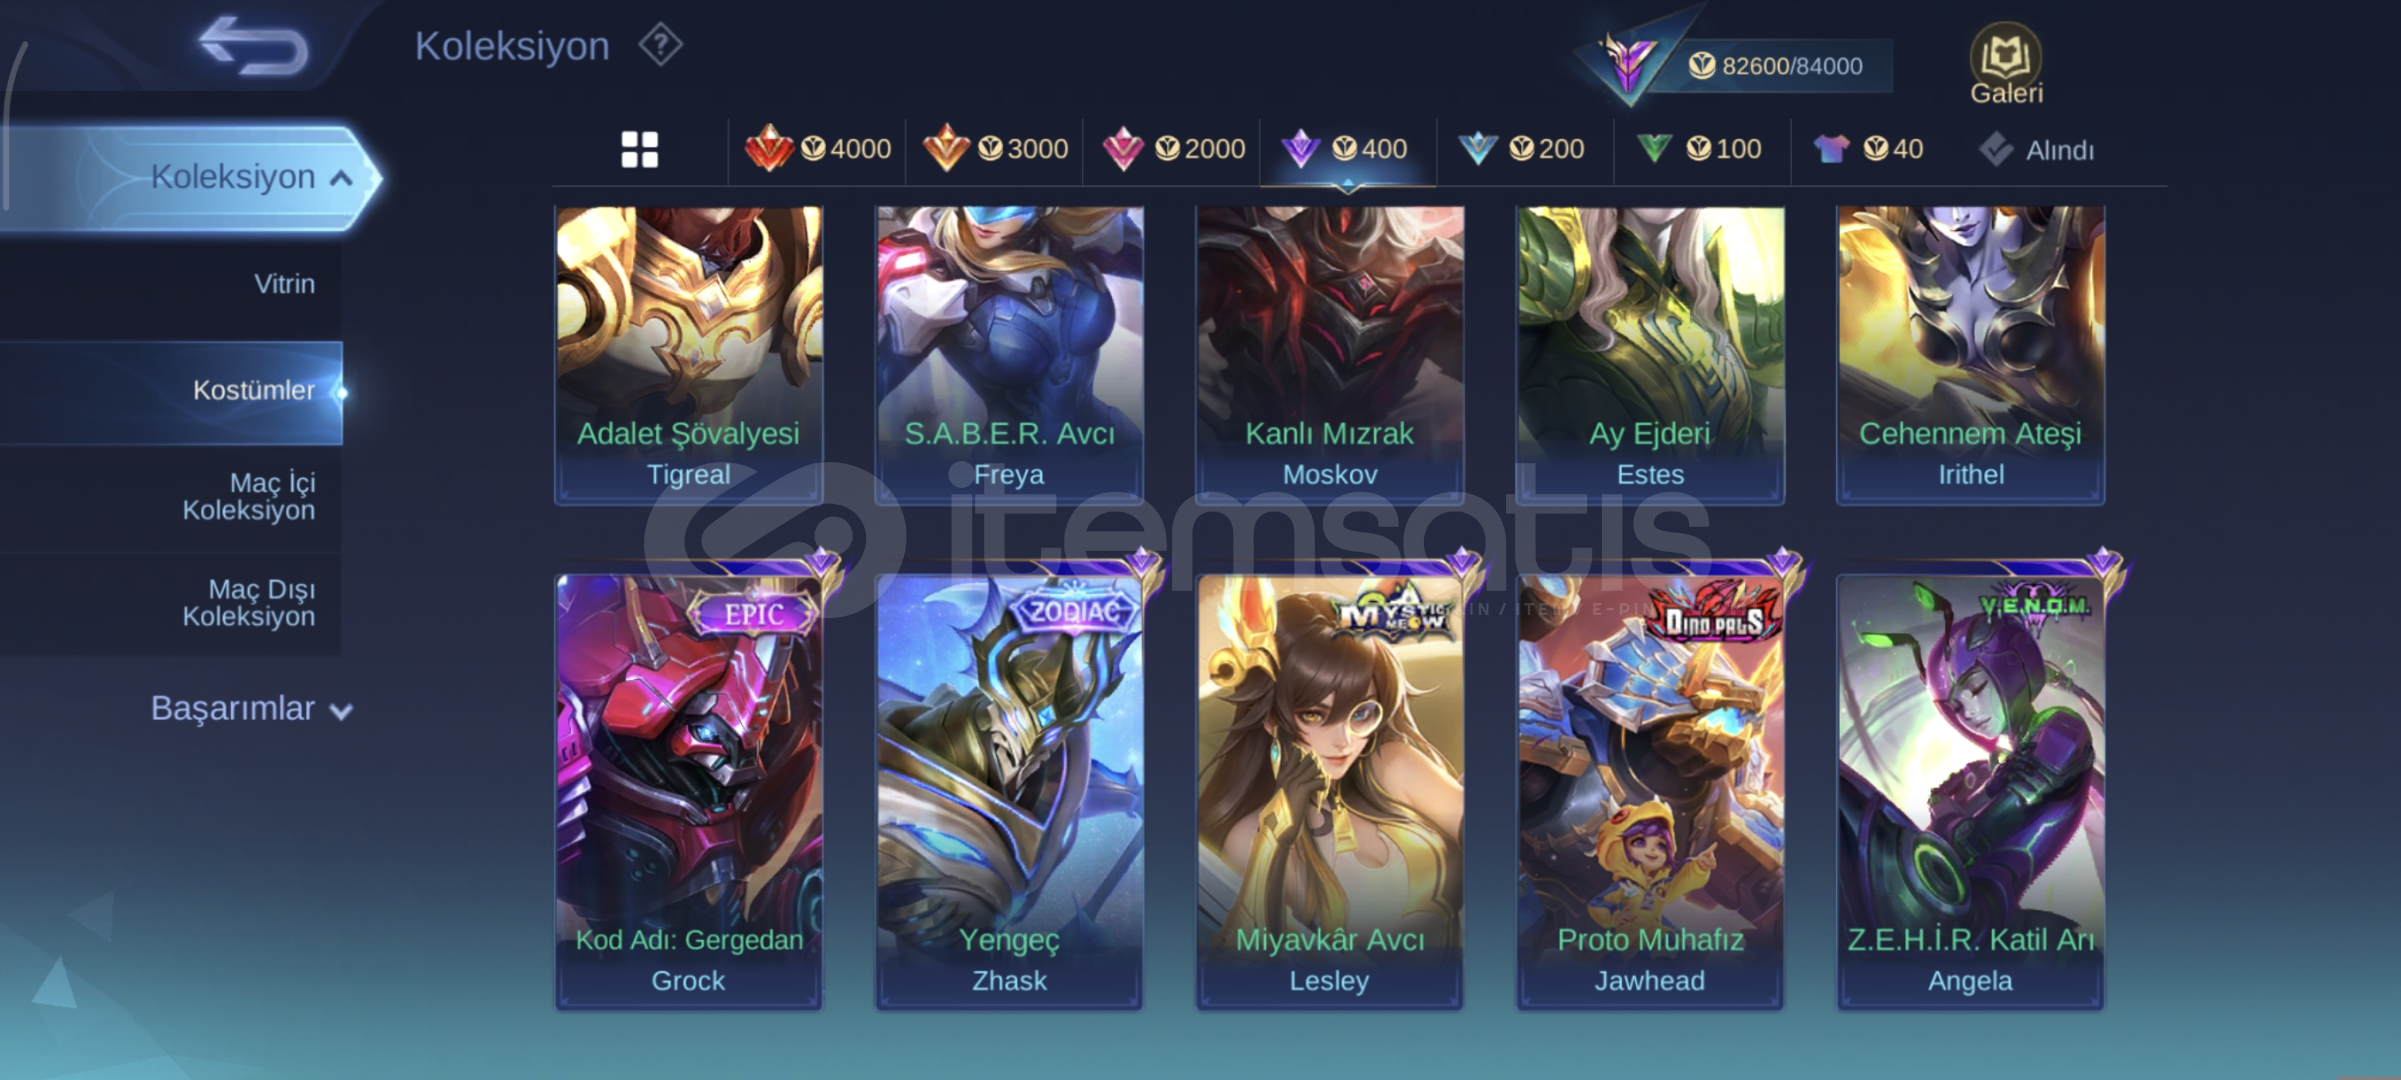Open the Vitrin sidebar entry

tap(171, 284)
